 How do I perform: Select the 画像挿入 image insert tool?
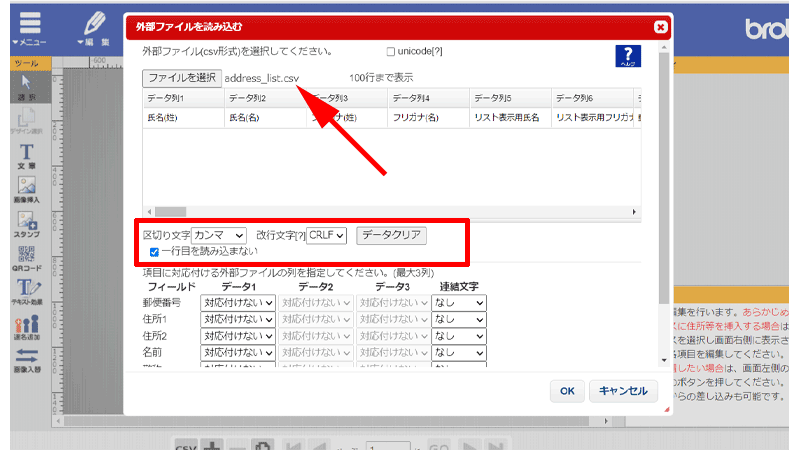[27, 190]
